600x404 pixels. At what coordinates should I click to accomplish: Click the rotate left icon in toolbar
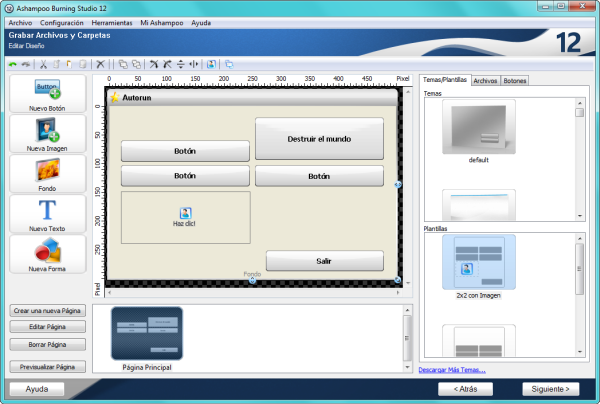click(x=154, y=64)
